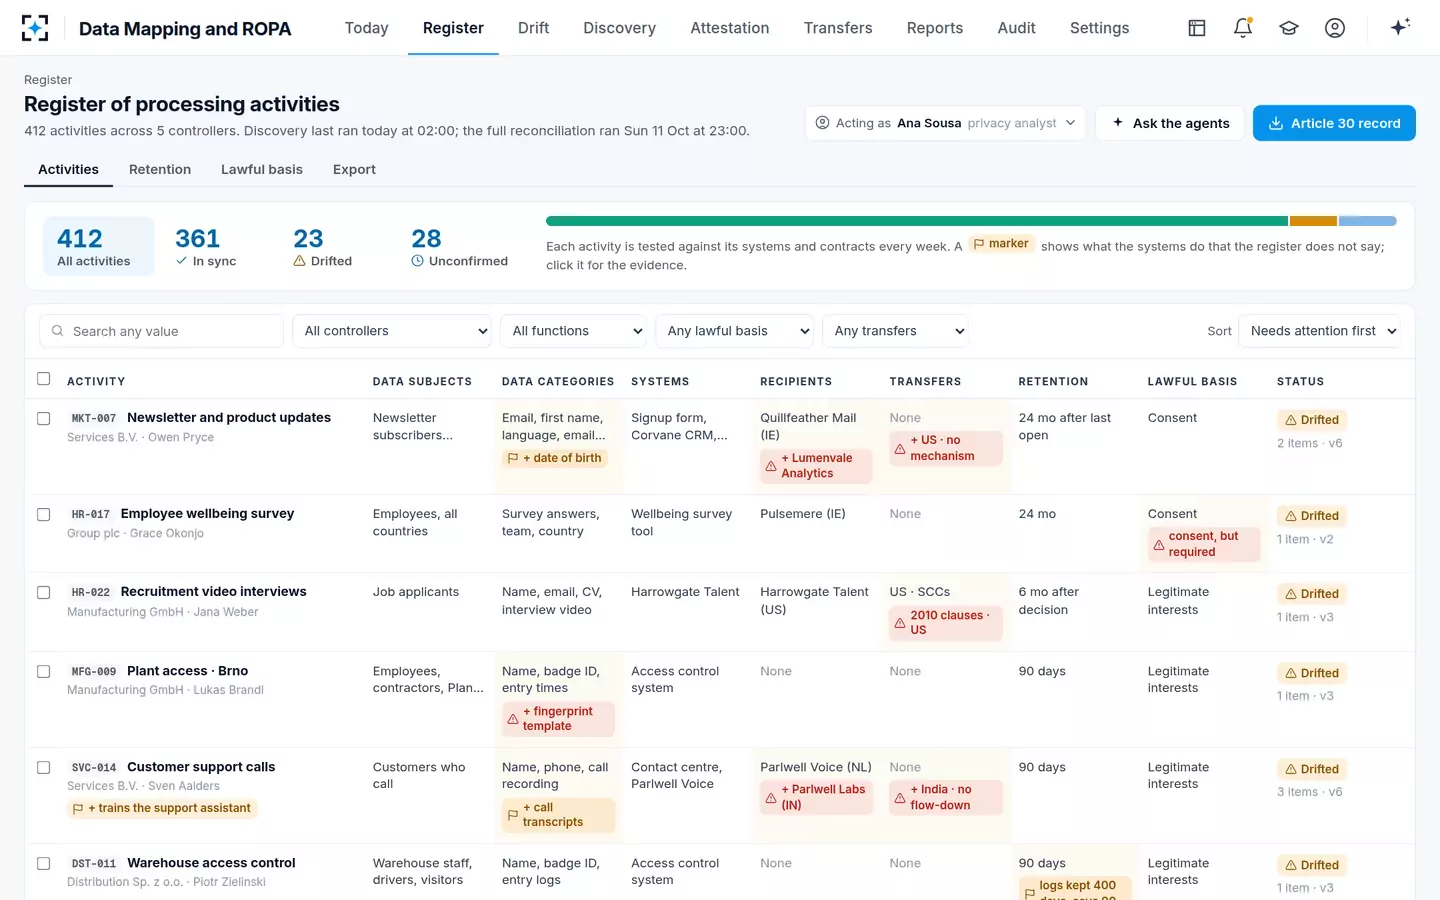Go to the Attestation nav tab
Viewport: 1440px width, 900px height.
[x=730, y=28]
